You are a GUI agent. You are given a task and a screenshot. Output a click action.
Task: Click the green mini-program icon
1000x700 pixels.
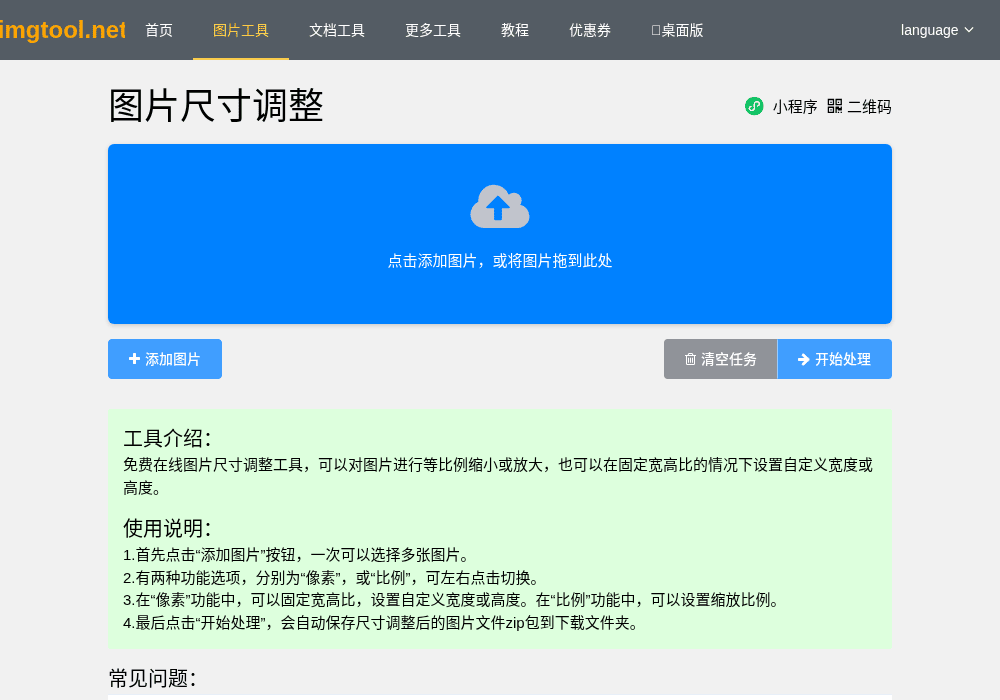coord(754,106)
